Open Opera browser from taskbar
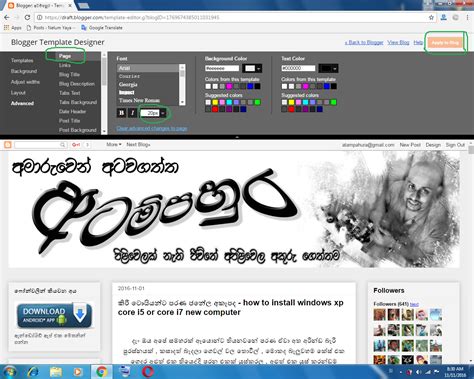Screen dimensions: 474x379 point(148,371)
